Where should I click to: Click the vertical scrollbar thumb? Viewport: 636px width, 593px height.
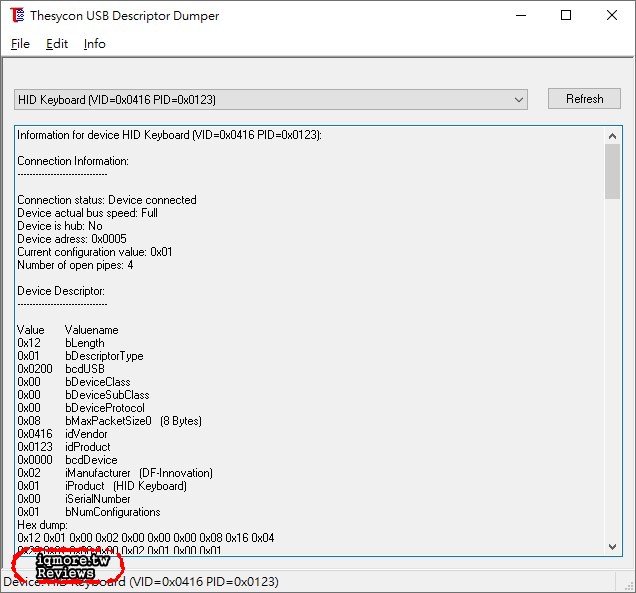612,172
